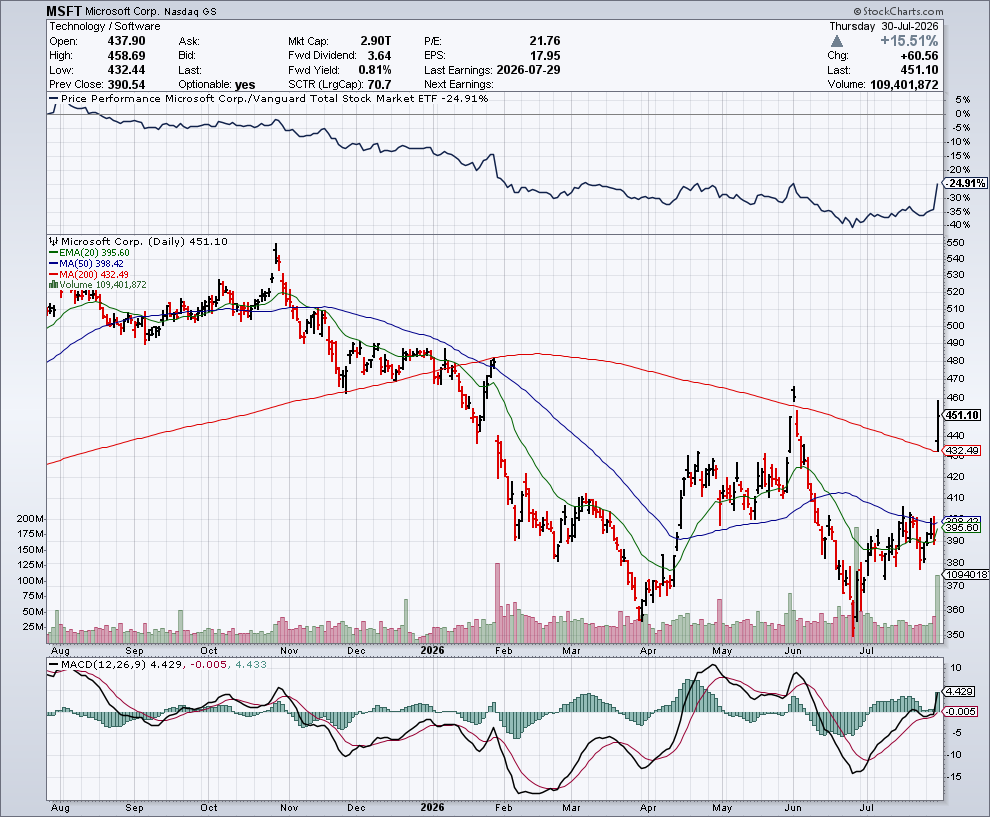Click the Last value 451.10 in header
Screen dimensions: 990x817
pyautogui.click(x=920, y=70)
